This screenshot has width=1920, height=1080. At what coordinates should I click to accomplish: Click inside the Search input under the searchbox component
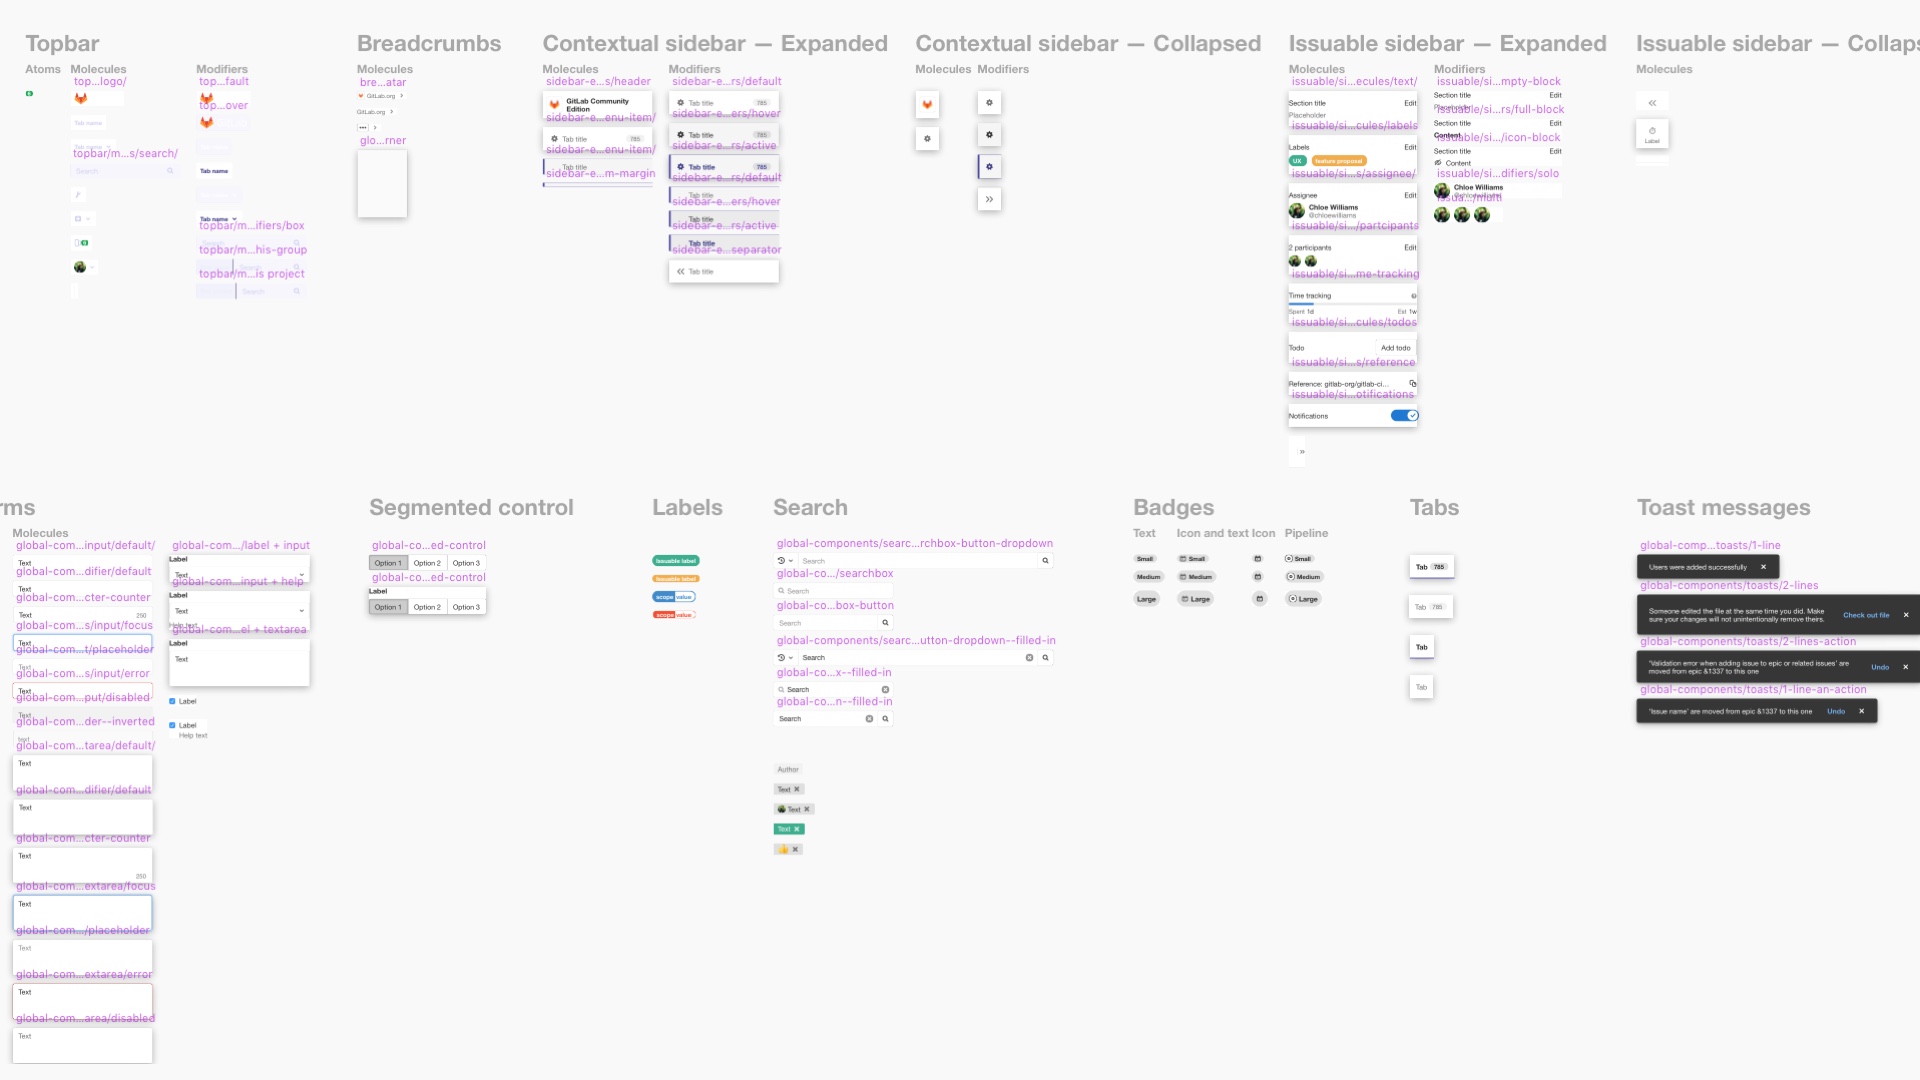(x=833, y=591)
